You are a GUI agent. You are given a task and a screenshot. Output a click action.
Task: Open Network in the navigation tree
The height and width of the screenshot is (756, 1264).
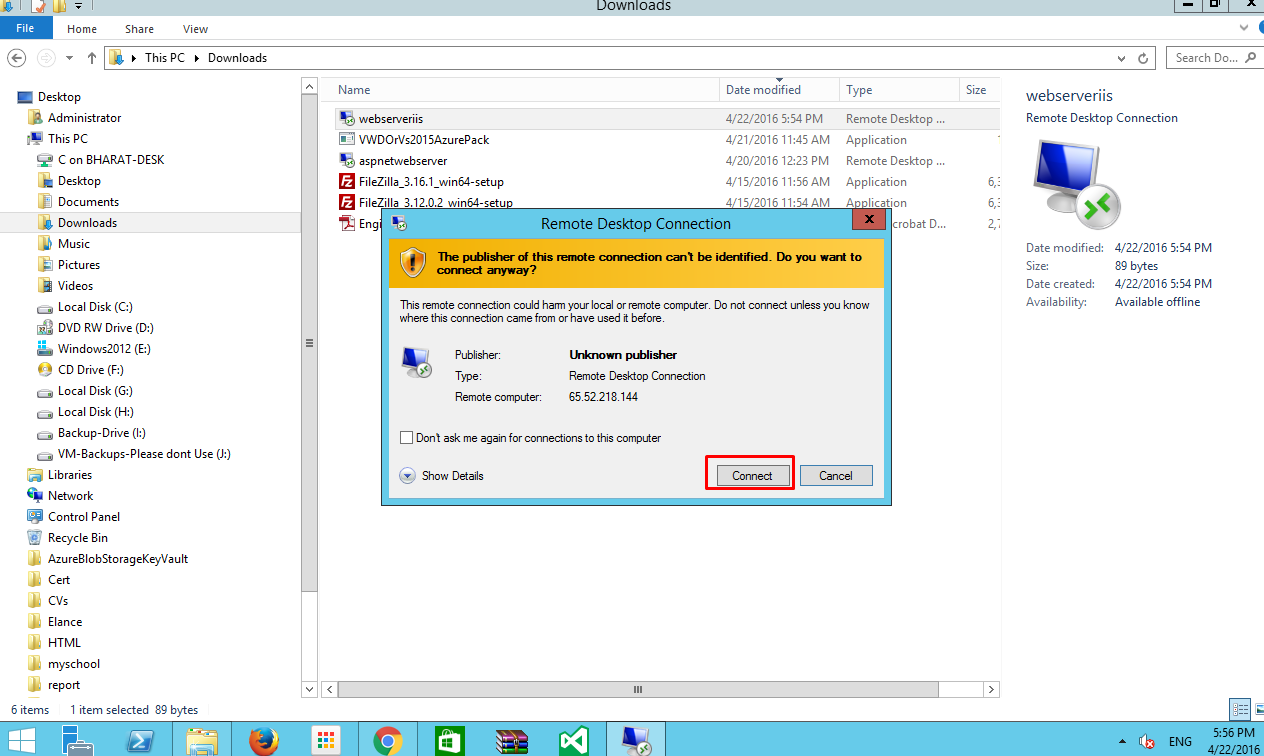[70, 496]
